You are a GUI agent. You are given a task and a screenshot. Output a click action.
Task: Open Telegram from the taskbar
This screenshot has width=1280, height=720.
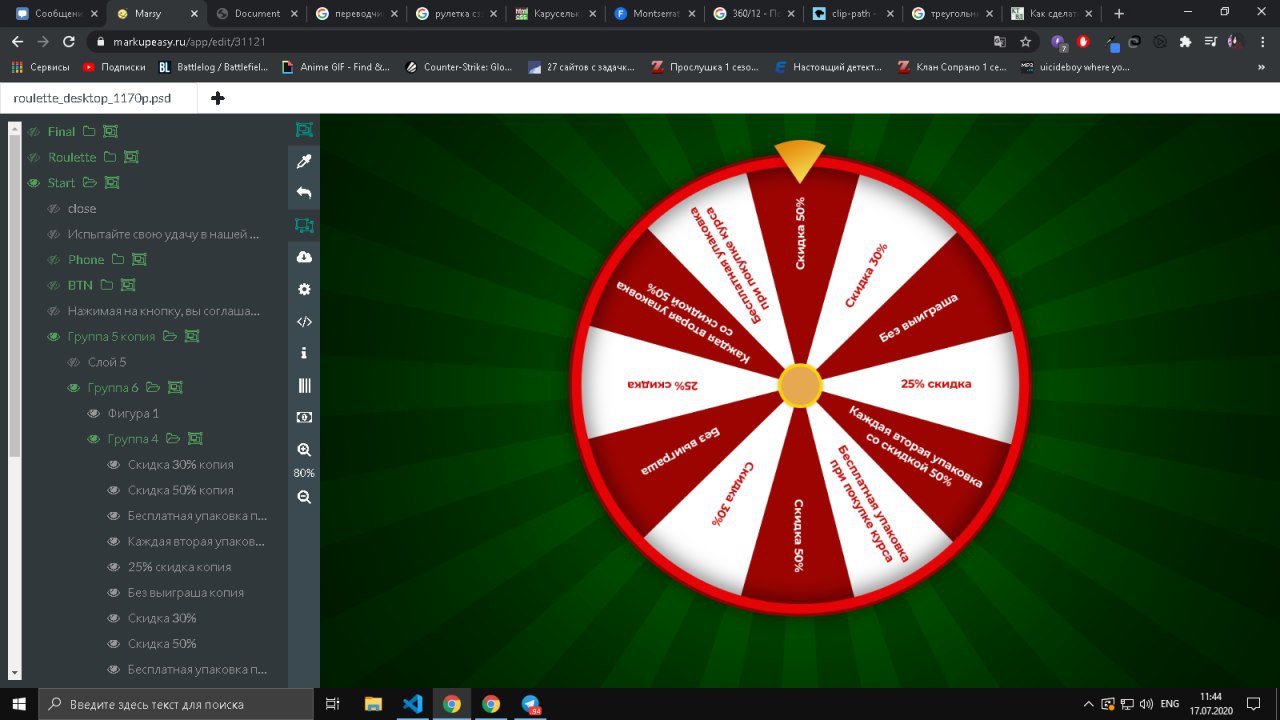coord(531,704)
